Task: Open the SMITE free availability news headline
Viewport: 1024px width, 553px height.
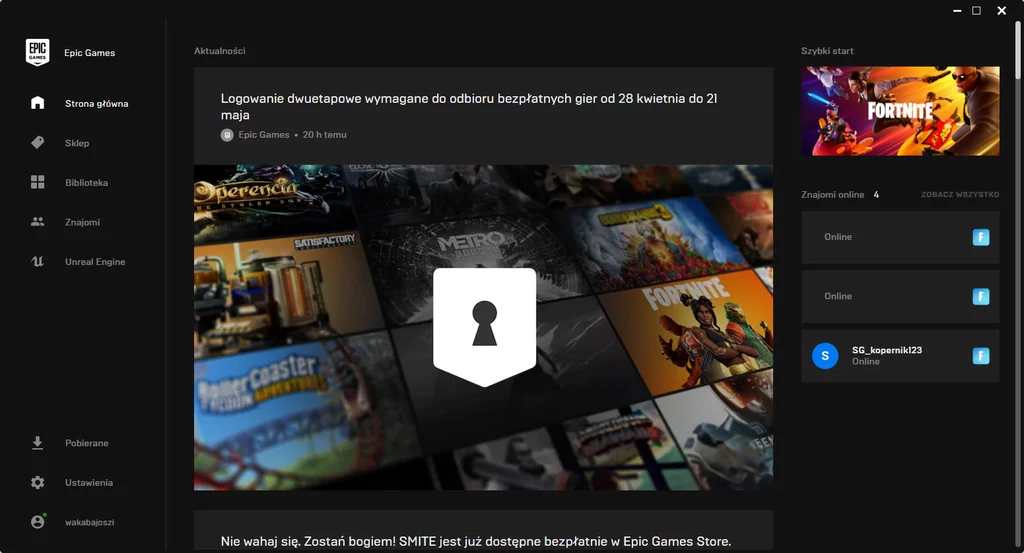Action: pyautogui.click(x=475, y=541)
